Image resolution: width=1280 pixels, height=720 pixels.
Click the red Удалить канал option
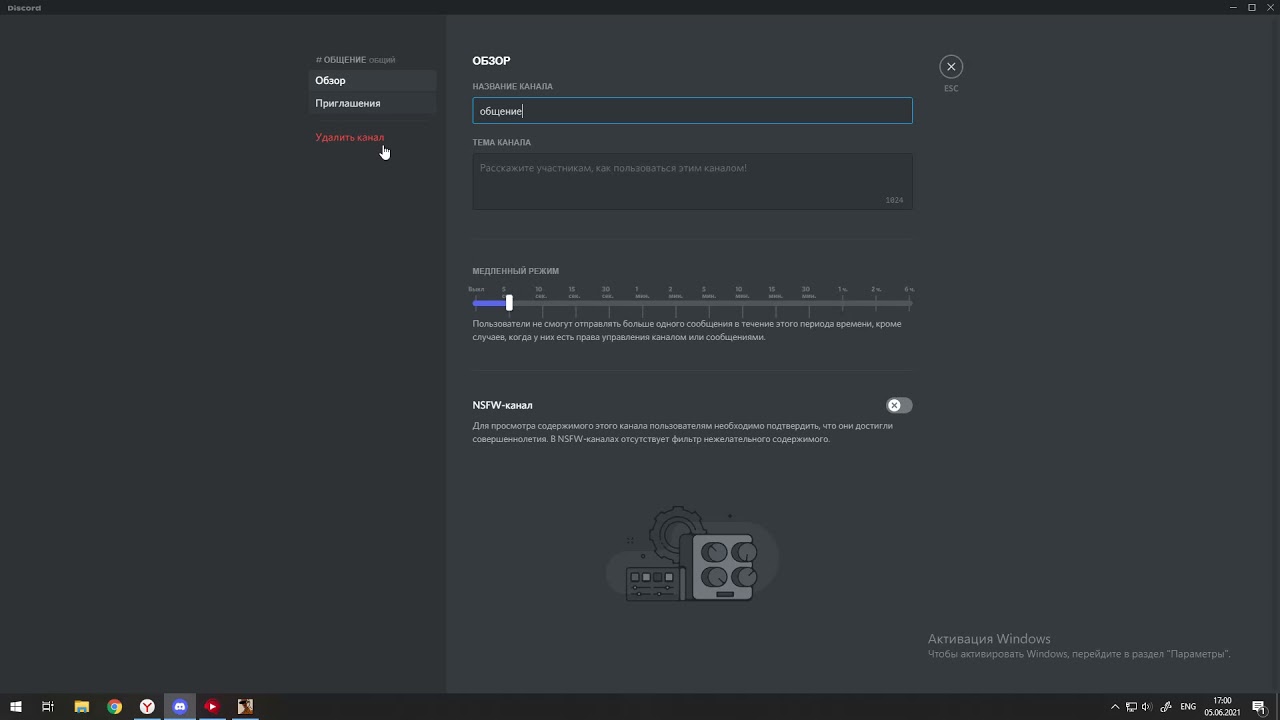(350, 137)
